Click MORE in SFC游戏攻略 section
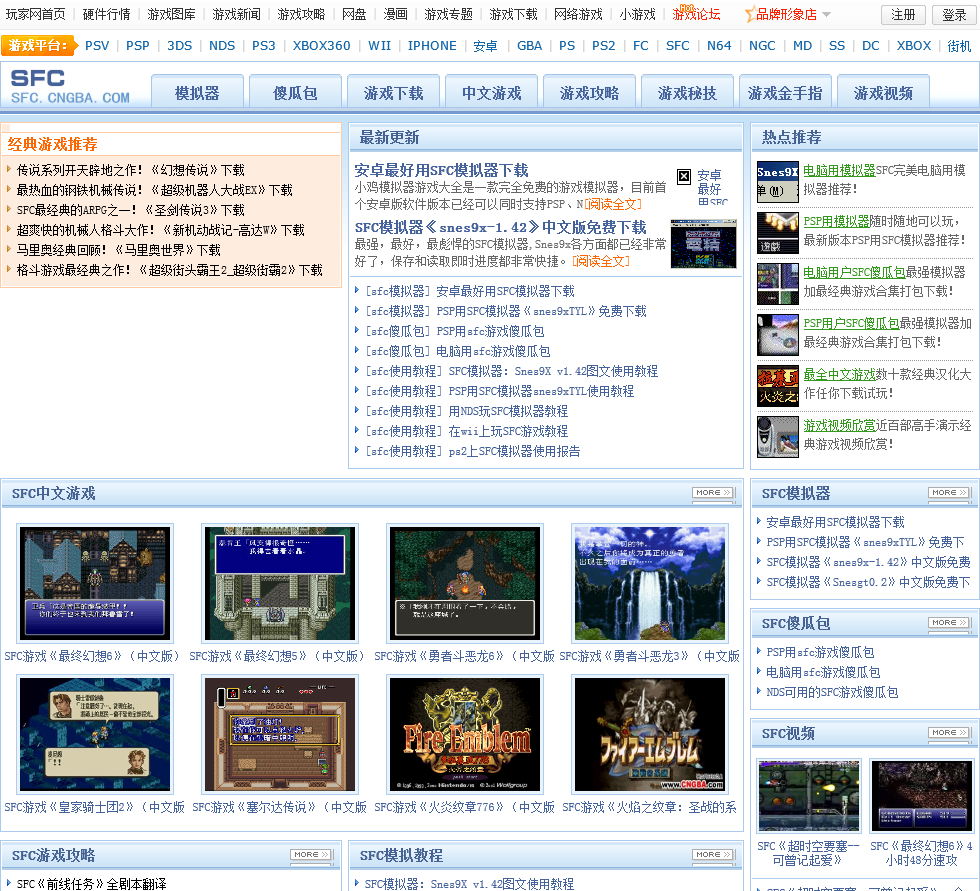980x891 pixels. point(311,855)
